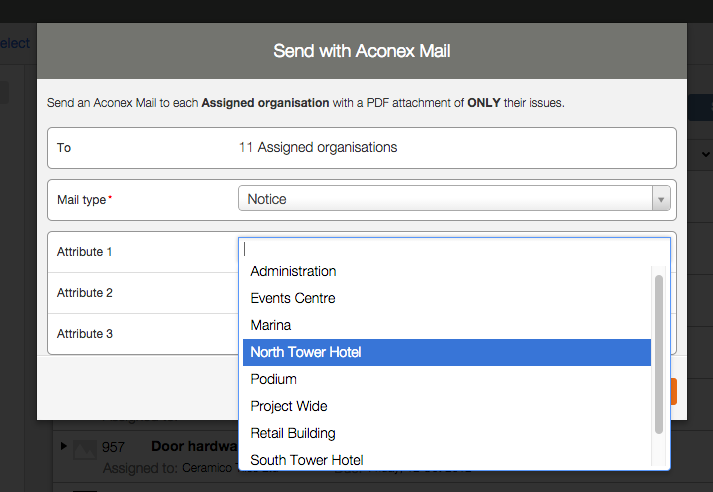Click the Attribute 2 label

[x=85, y=293]
